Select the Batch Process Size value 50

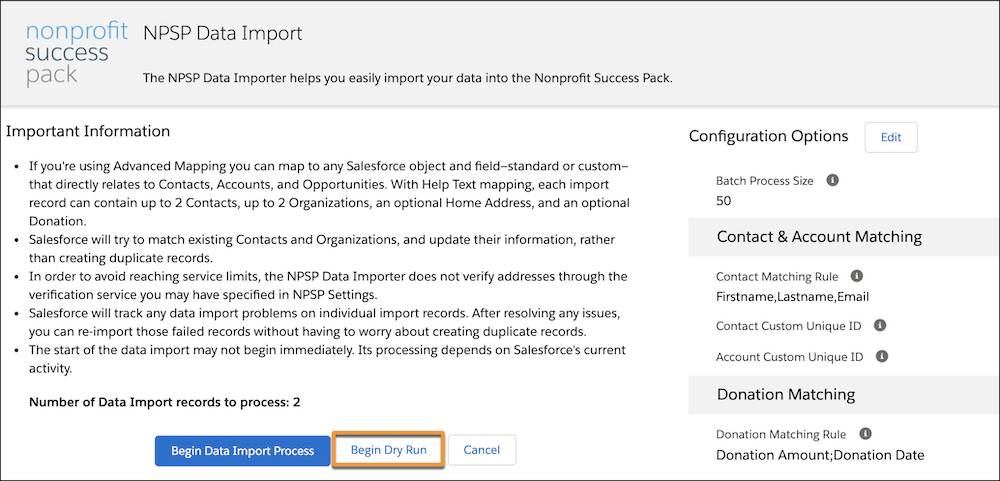[x=724, y=201]
